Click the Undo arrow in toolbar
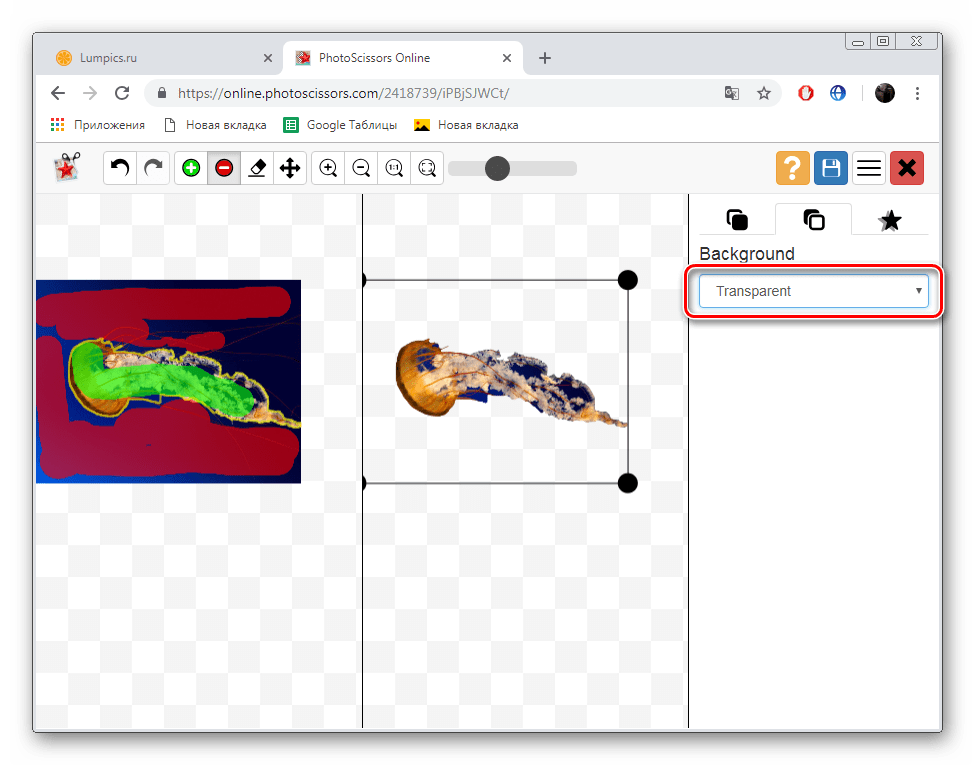 [x=120, y=168]
